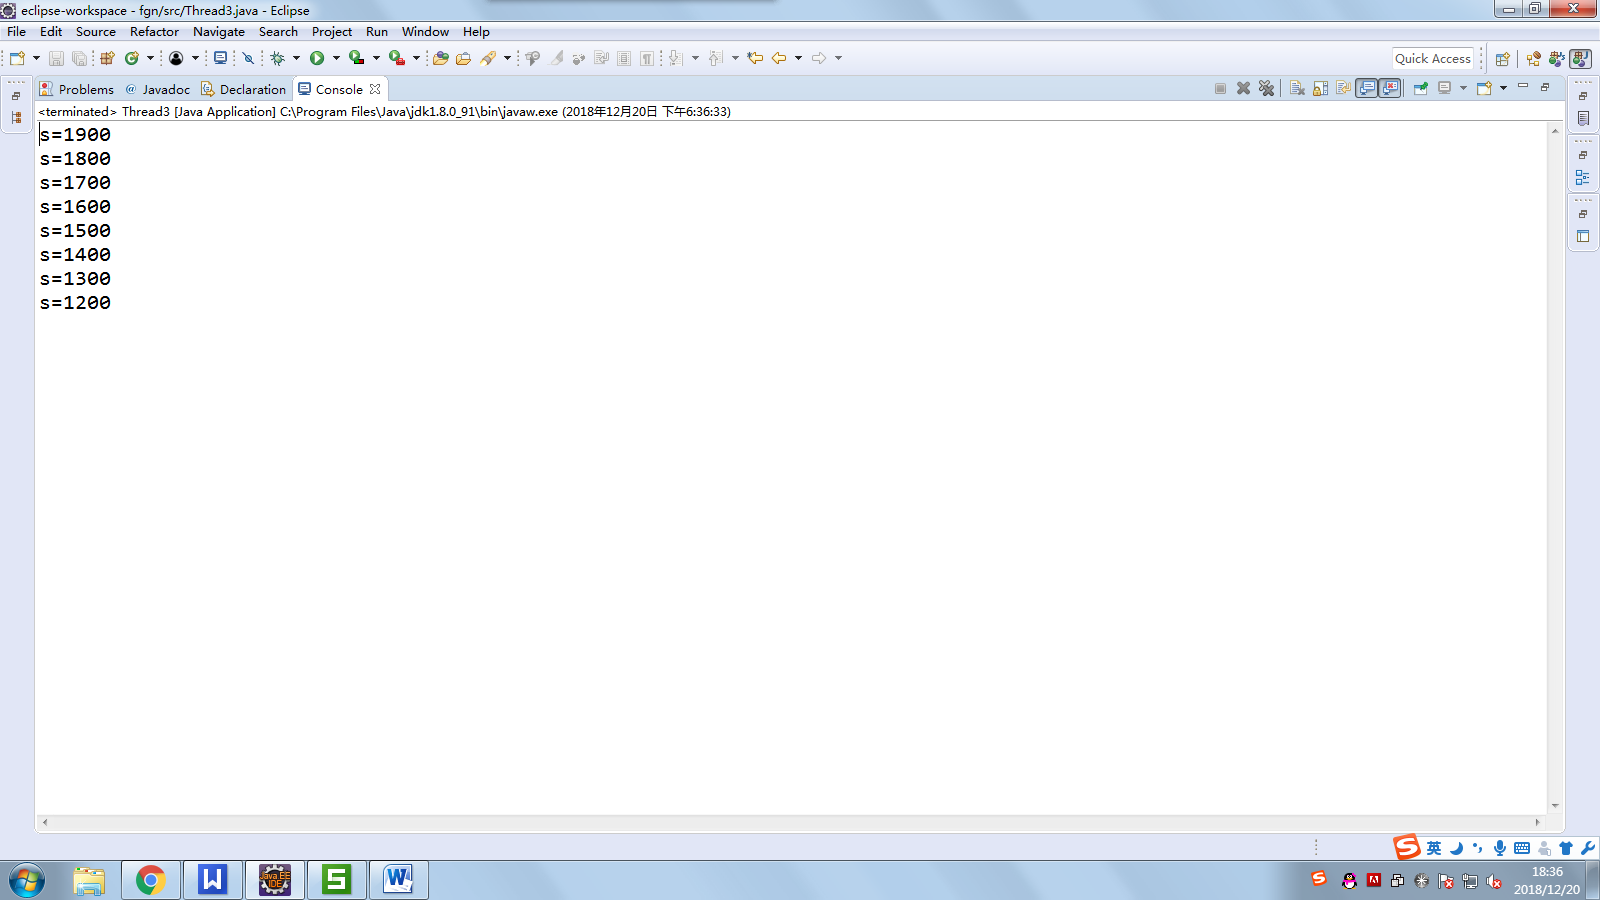Minimize the Console view
The image size is (1600, 900).
[x=1523, y=87]
